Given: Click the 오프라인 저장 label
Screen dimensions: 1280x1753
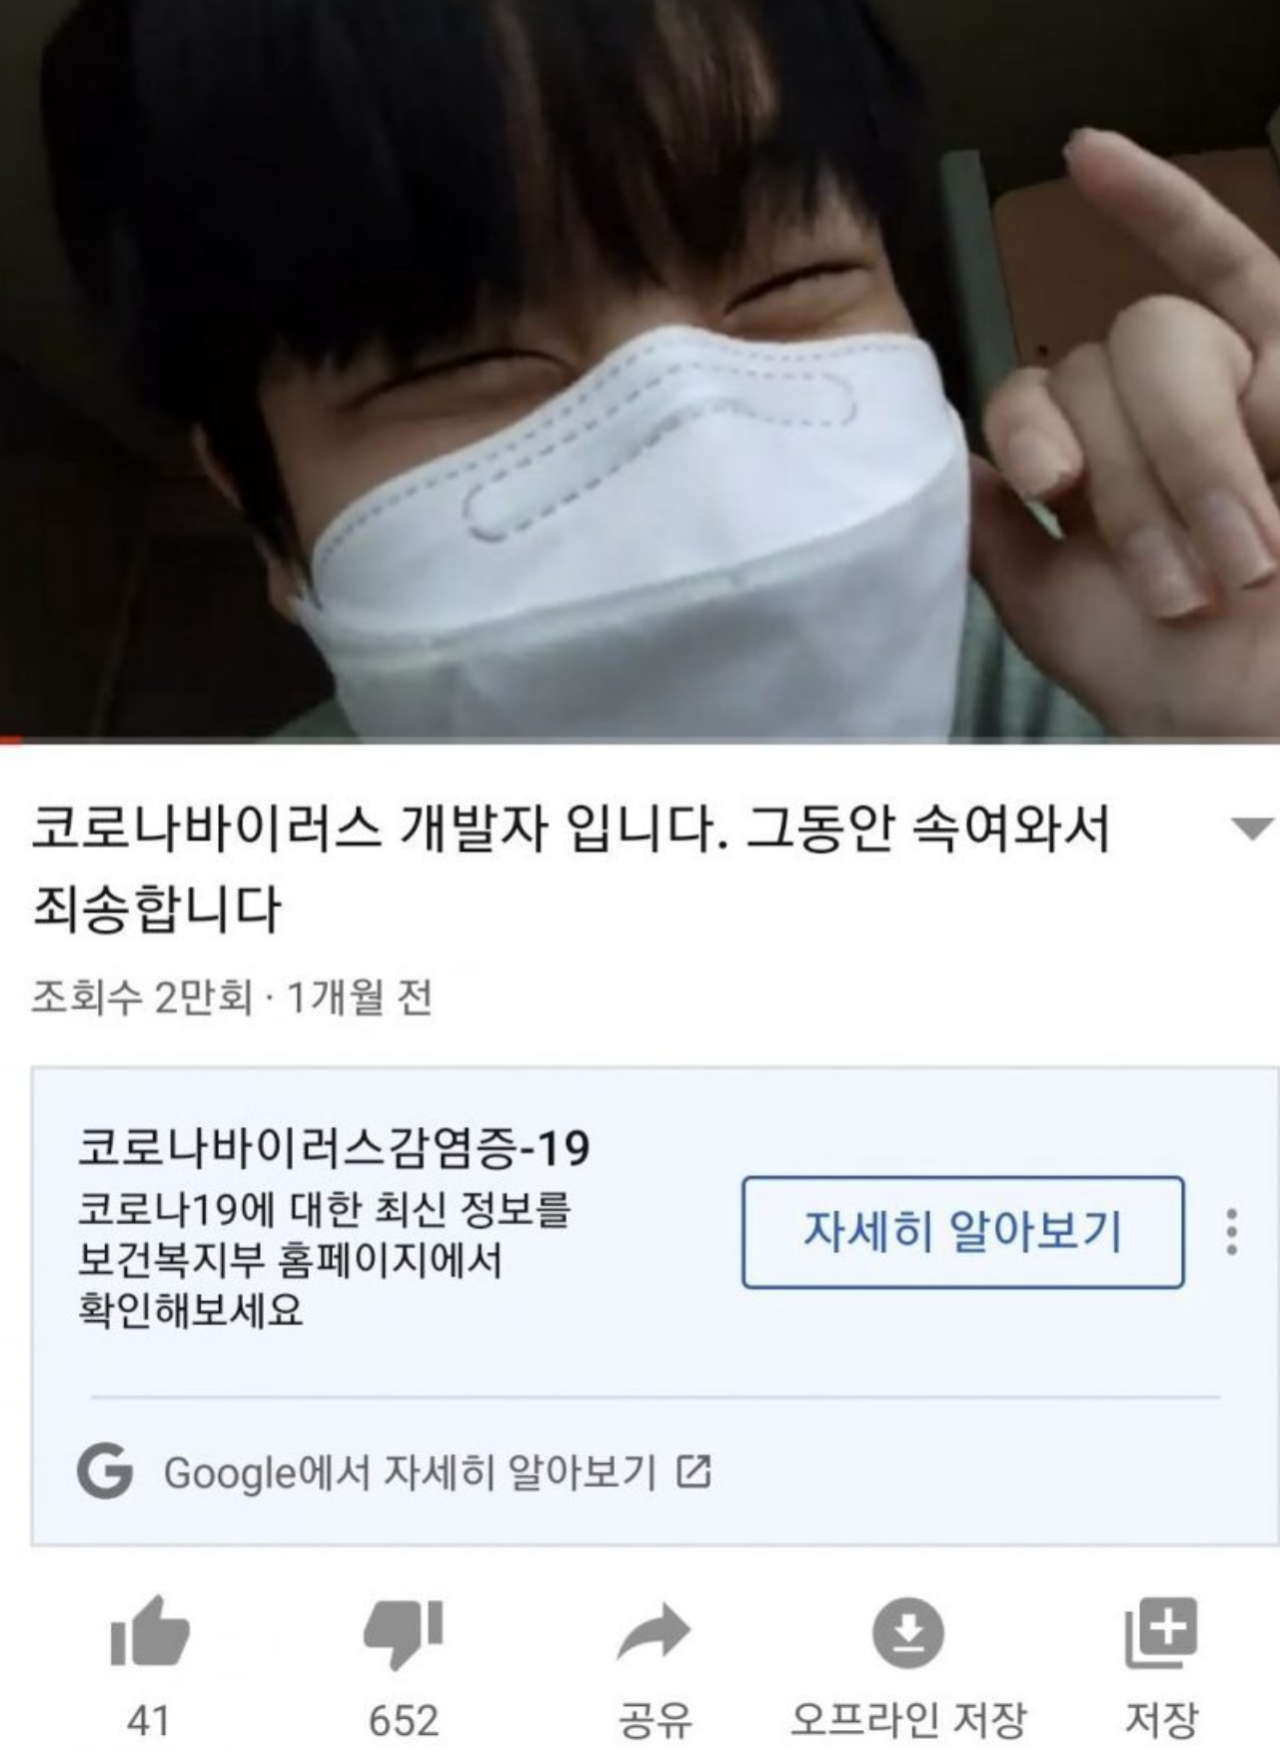Looking at the screenshot, I should 908,1721.
